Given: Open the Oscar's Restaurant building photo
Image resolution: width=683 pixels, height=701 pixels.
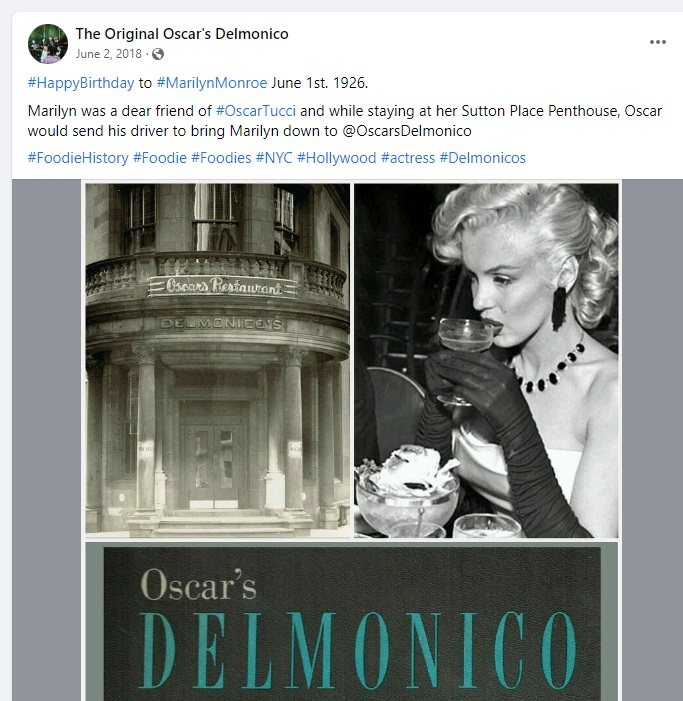Looking at the screenshot, I should click(x=218, y=360).
